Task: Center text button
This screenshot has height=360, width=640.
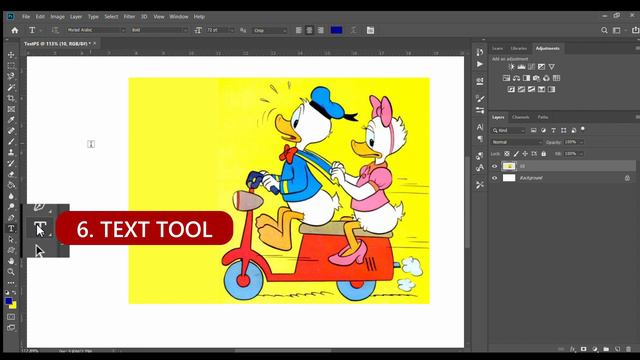Action: pos(309,30)
